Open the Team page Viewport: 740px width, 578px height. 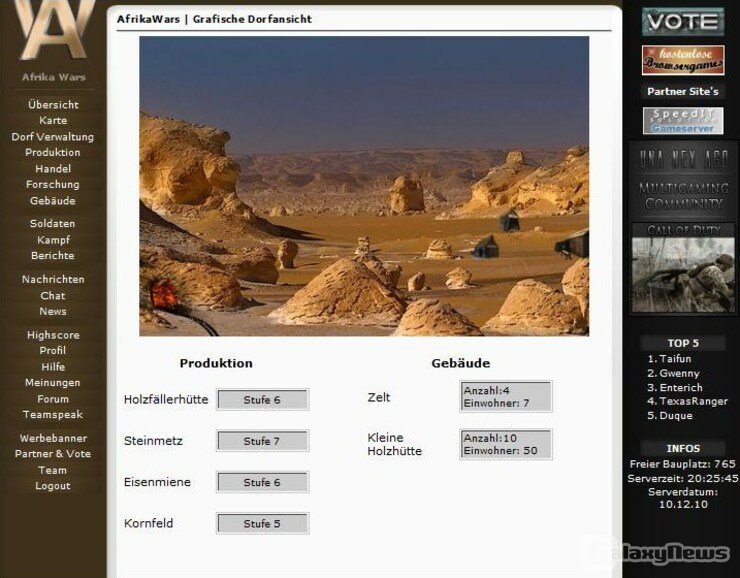[x=52, y=470]
